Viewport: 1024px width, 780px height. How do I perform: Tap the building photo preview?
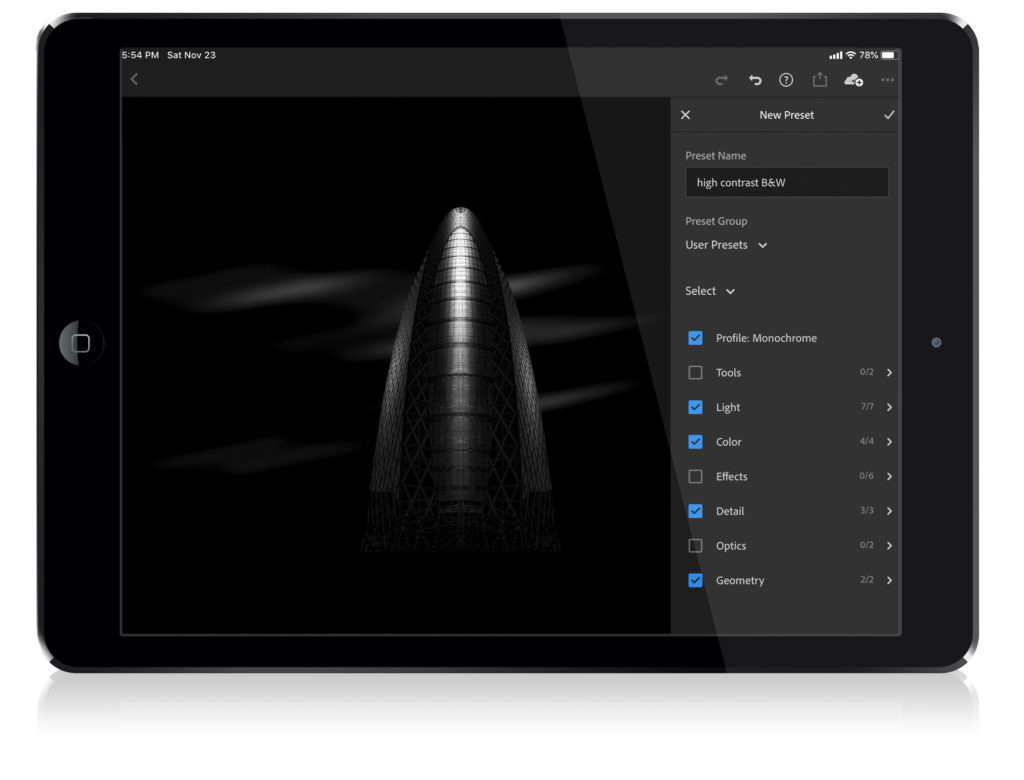coord(396,366)
